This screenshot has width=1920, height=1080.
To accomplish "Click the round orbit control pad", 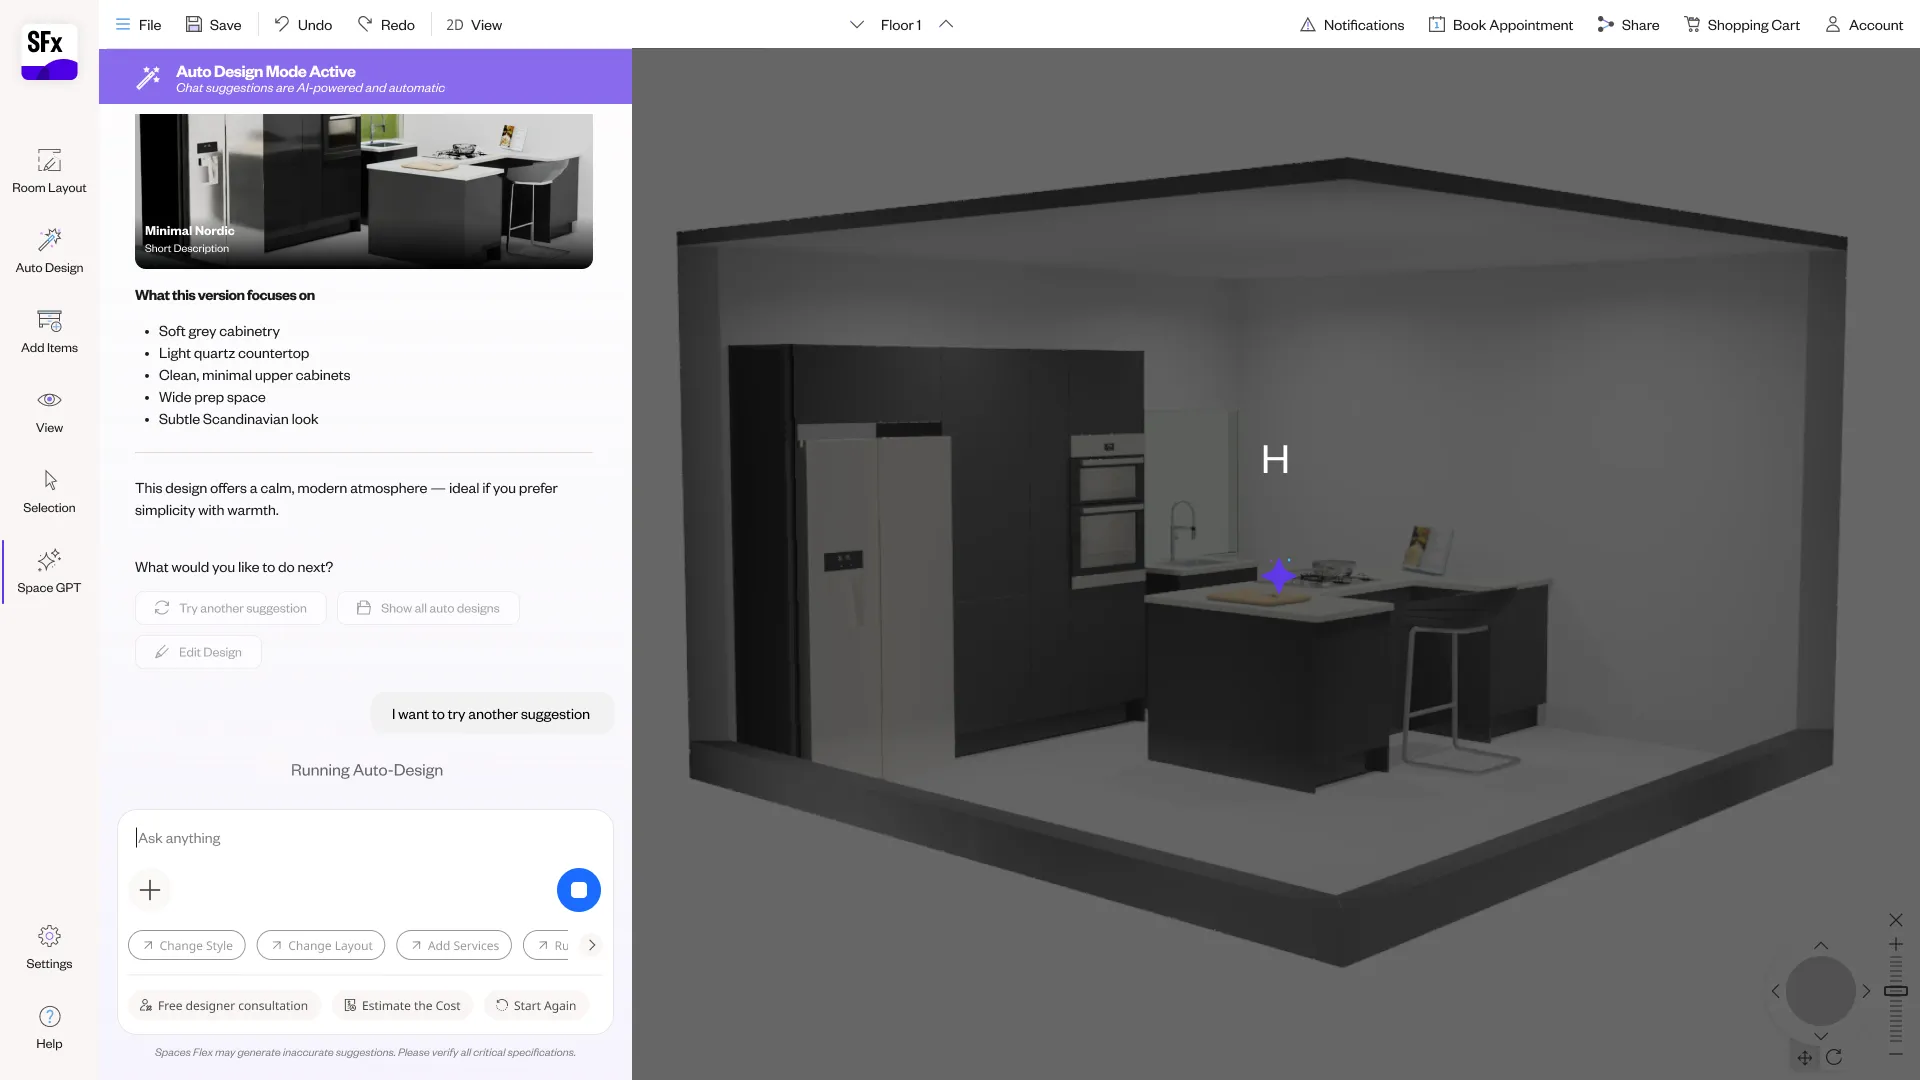I will 1821,991.
